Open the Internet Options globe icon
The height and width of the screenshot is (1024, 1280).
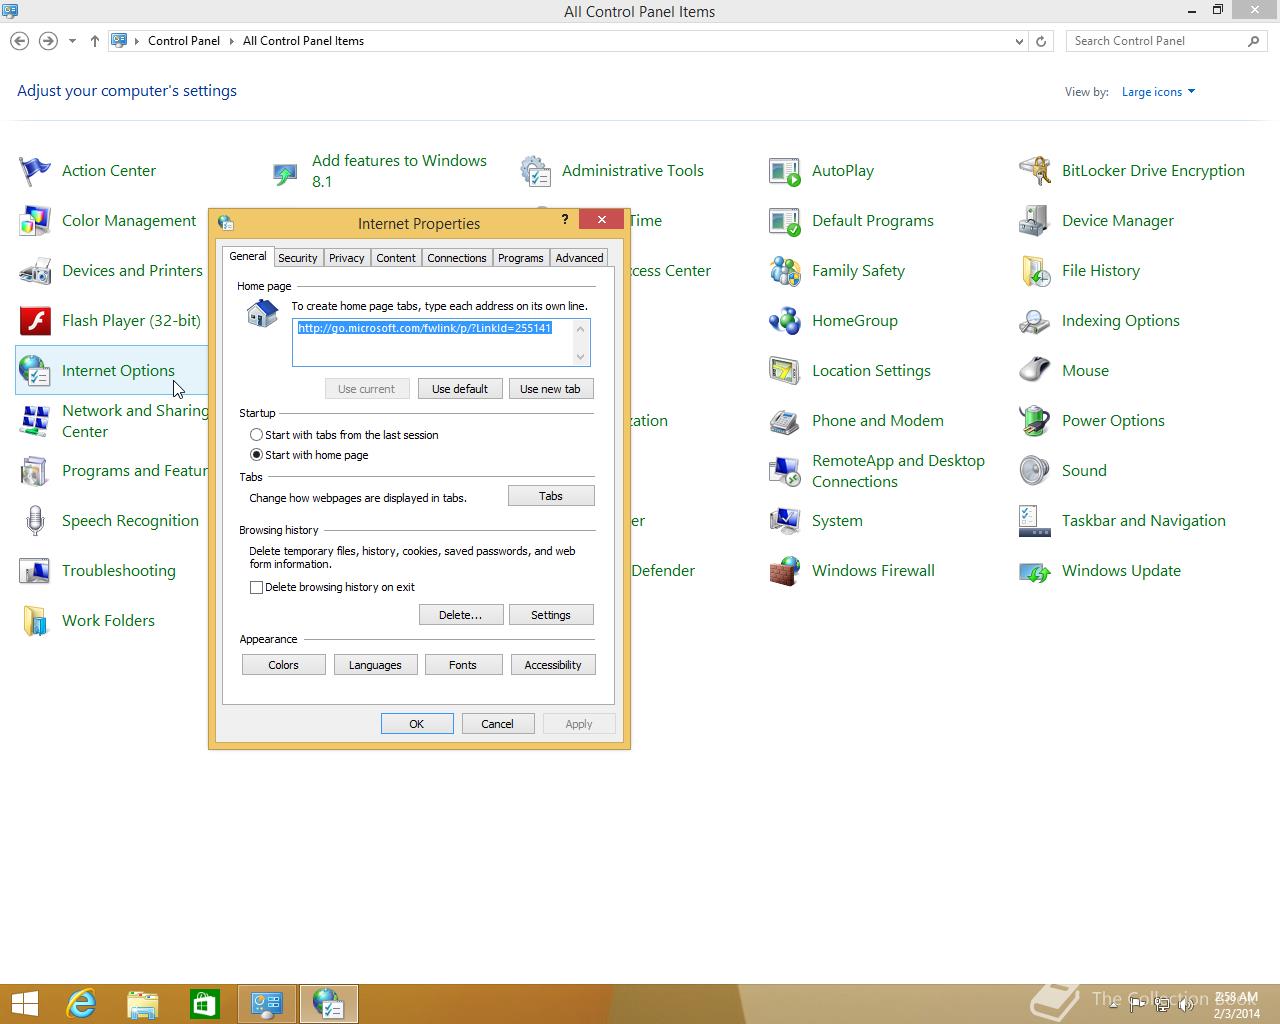[35, 371]
